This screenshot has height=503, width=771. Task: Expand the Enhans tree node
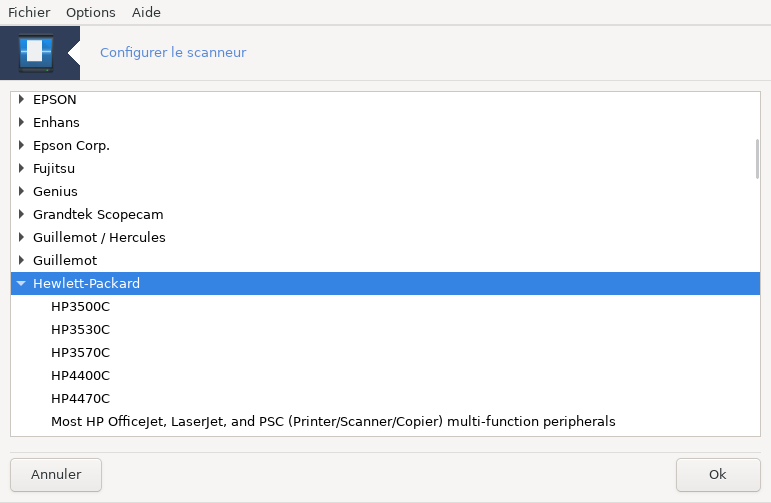coord(22,123)
